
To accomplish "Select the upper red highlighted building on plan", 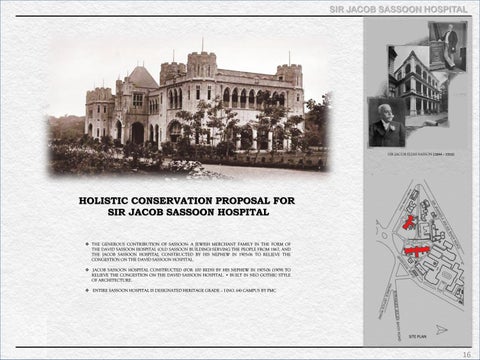I will tap(408, 222).
